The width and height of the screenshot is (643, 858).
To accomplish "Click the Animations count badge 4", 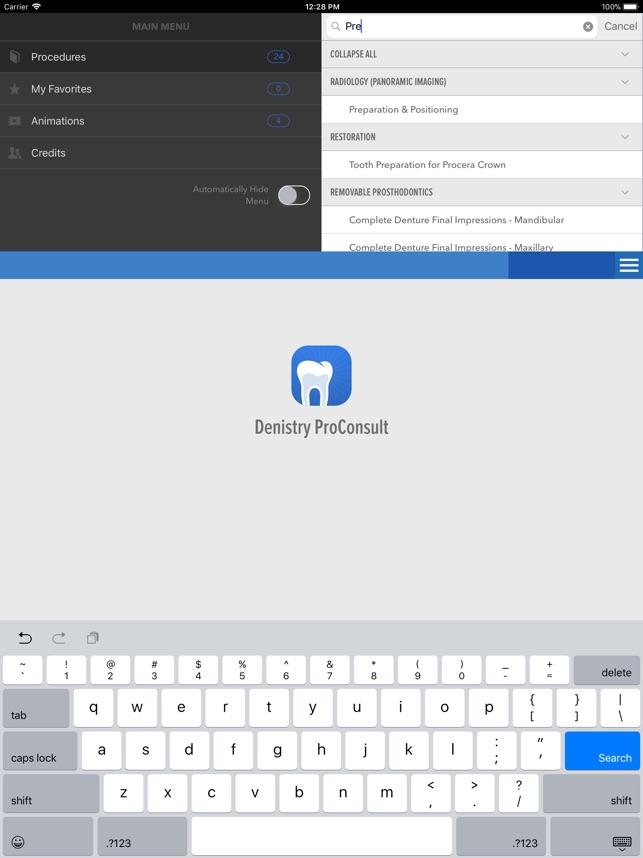I will pos(279,121).
